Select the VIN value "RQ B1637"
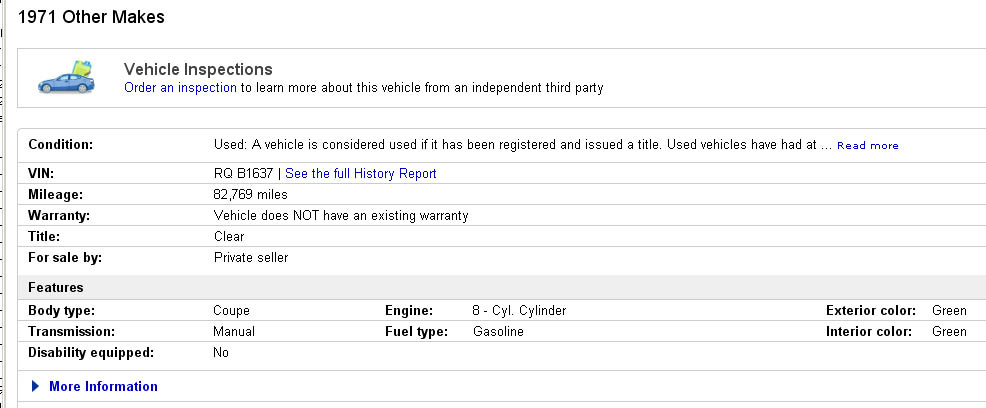Screen dimensions: 986x408 [243, 174]
